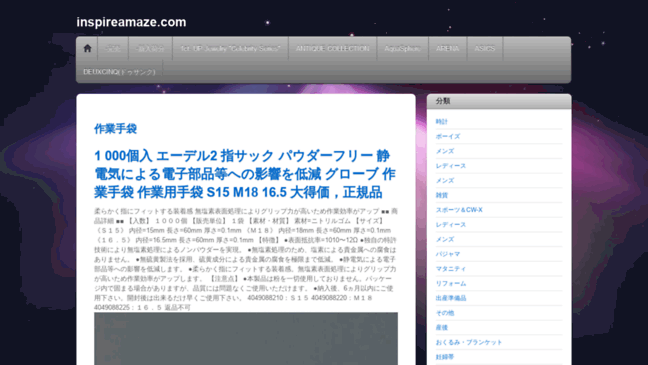Screen dimensions: 648x365
Task: Open the 産後 category link
Action: [x=441, y=327]
